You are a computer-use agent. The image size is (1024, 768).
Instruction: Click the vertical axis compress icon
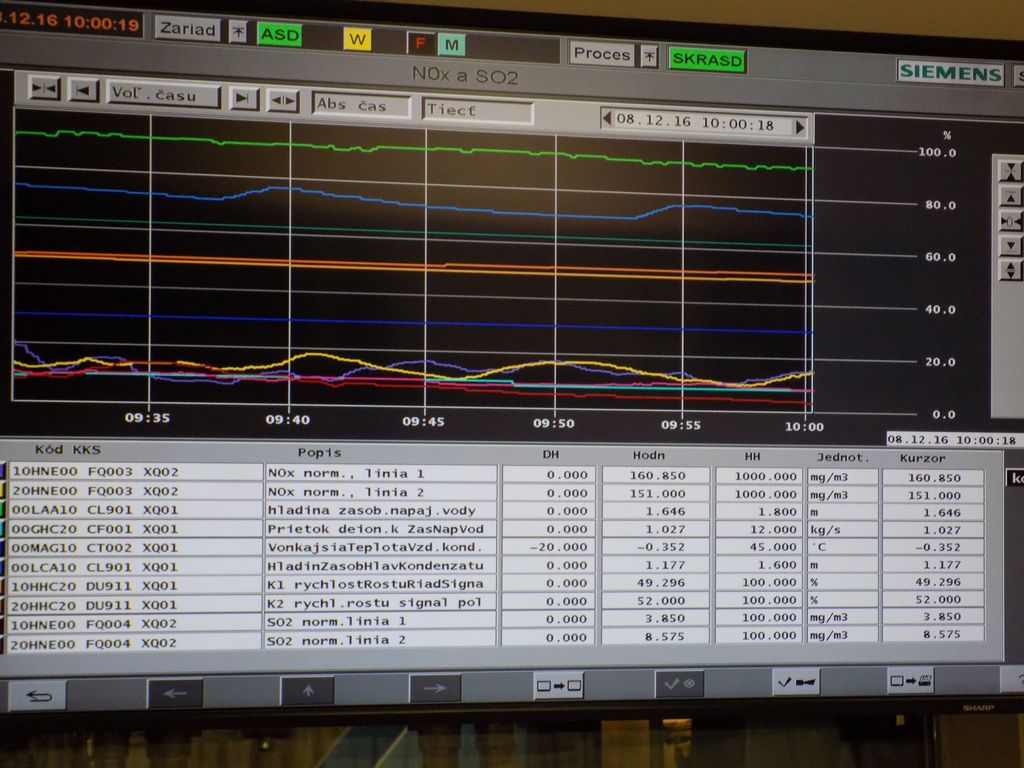pos(1011,170)
